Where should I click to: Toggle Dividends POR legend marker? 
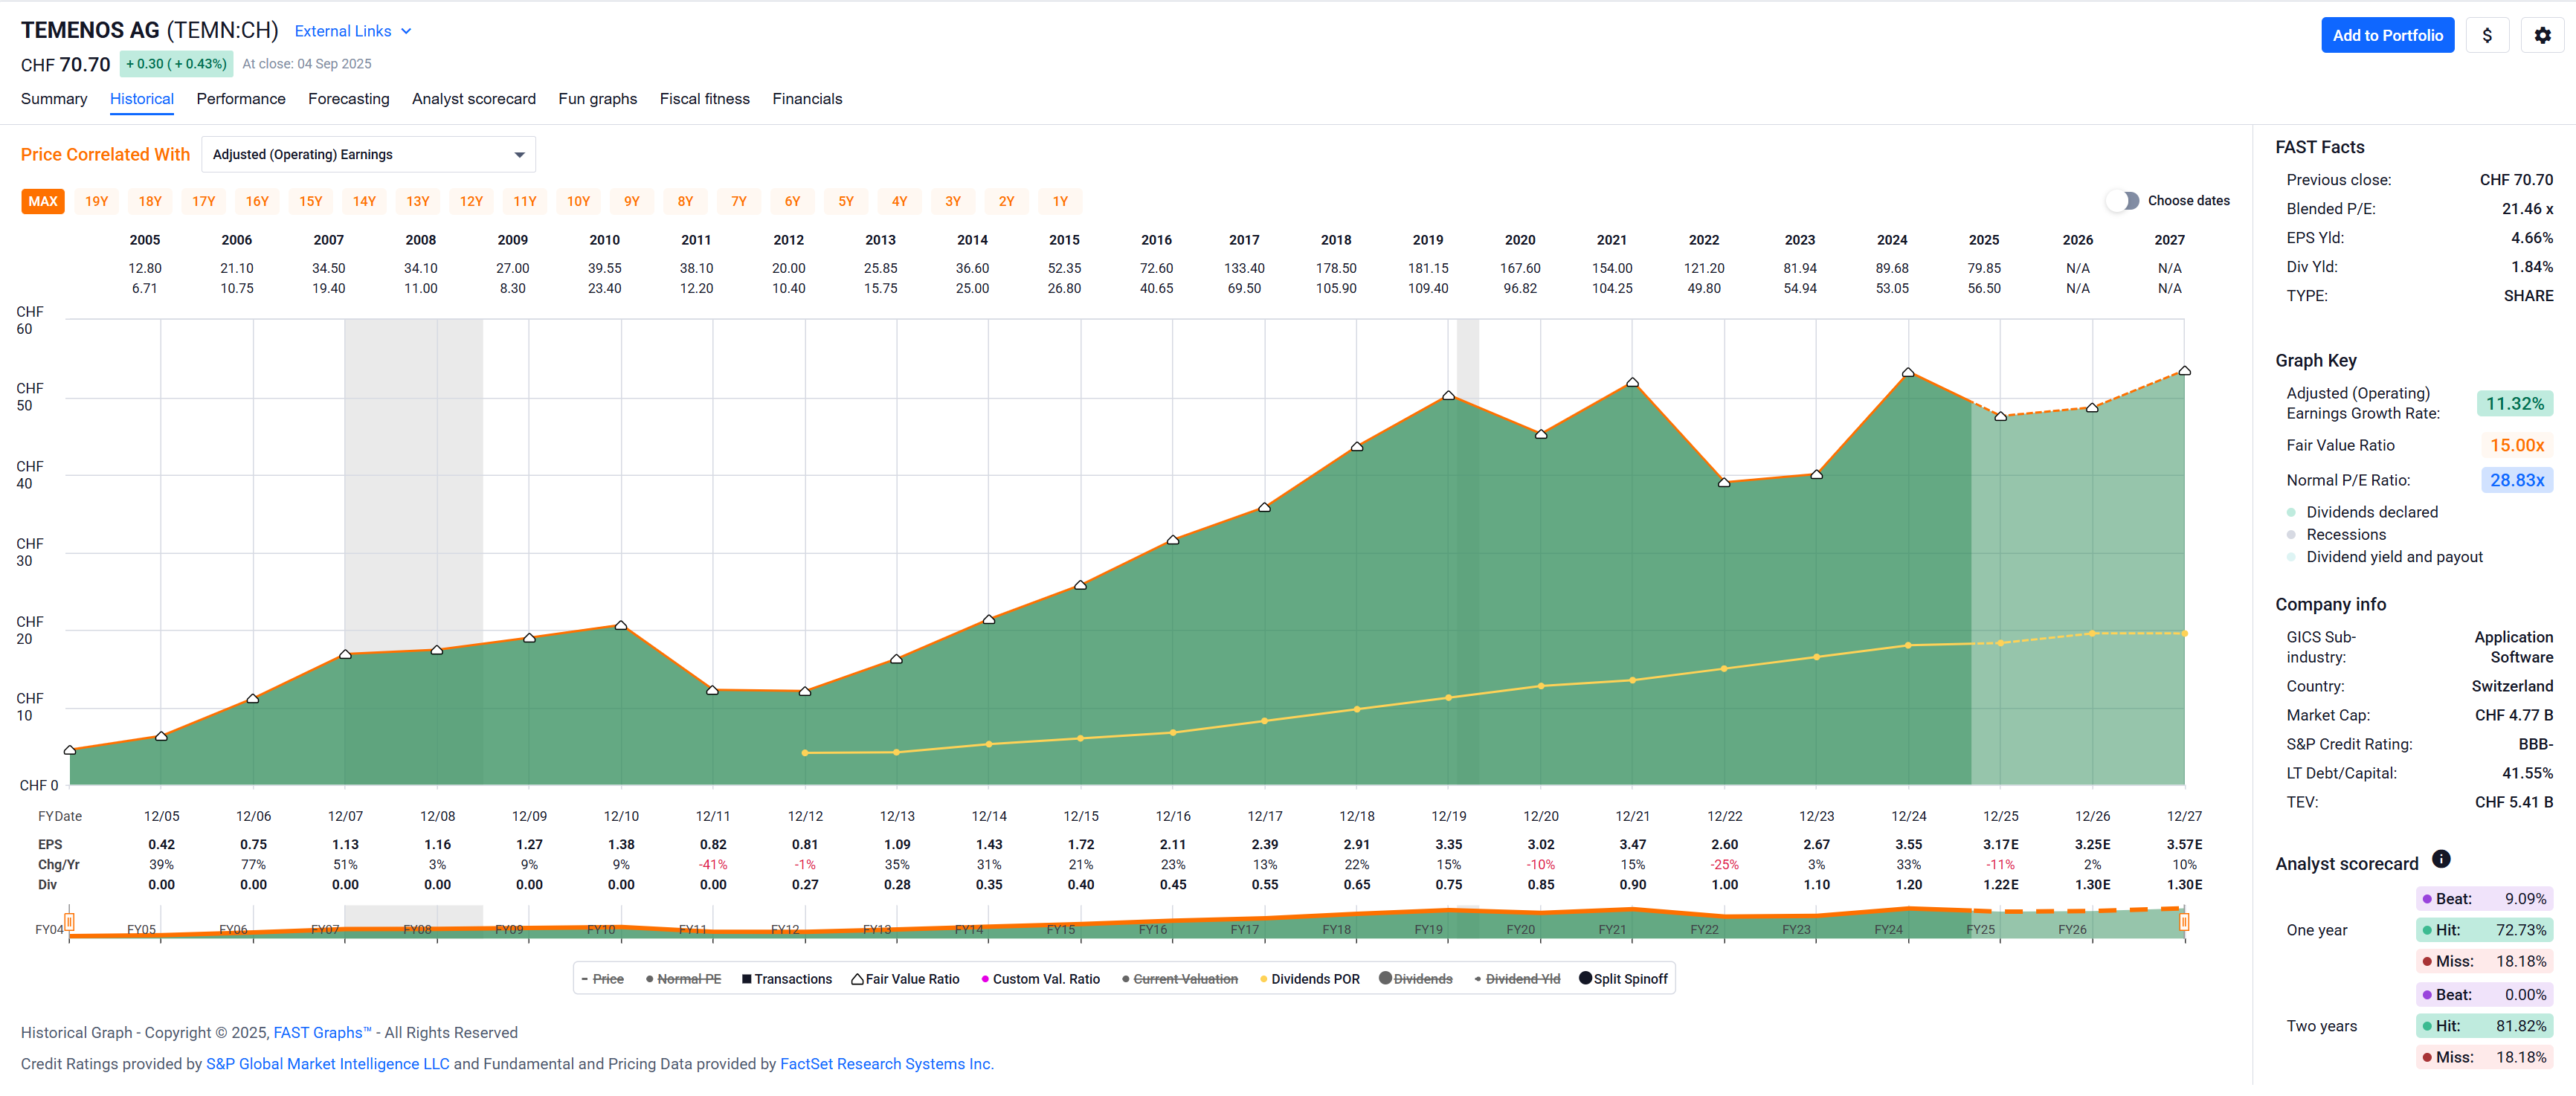(1264, 979)
